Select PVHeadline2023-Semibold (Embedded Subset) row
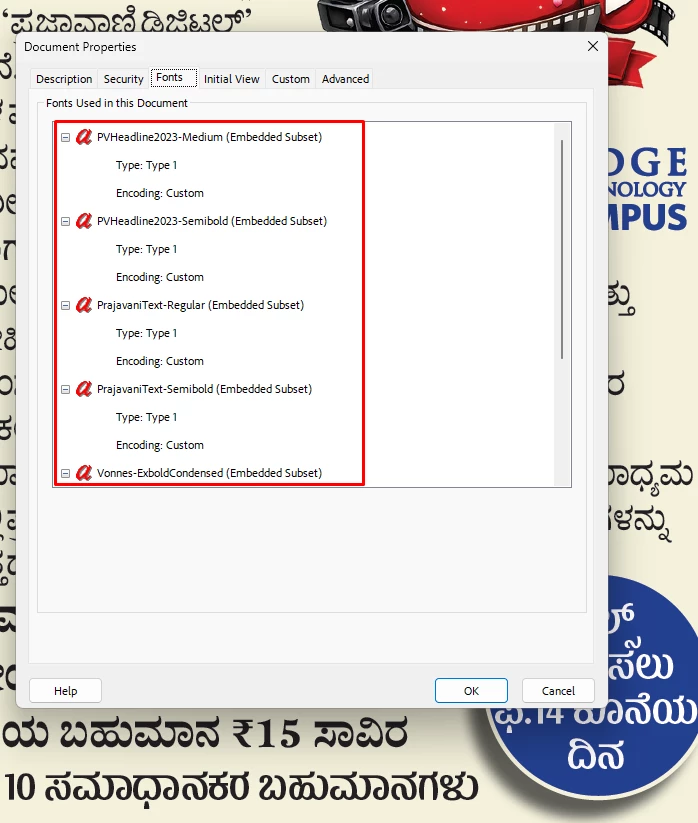The height and width of the screenshot is (823, 698). point(212,221)
